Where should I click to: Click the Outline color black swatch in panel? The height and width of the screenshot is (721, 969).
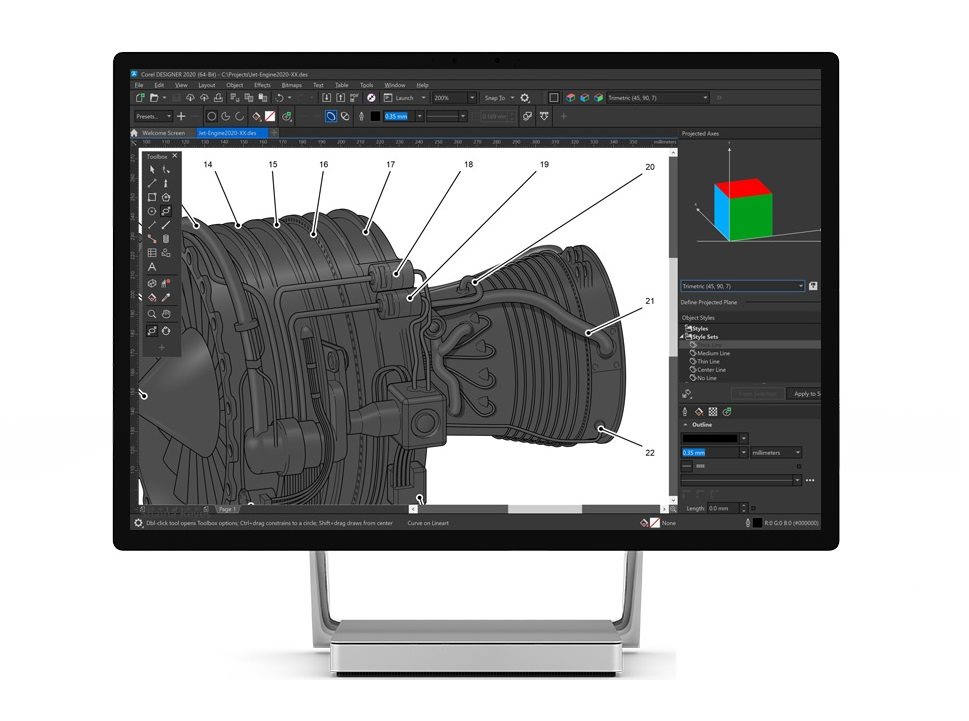tap(710, 438)
